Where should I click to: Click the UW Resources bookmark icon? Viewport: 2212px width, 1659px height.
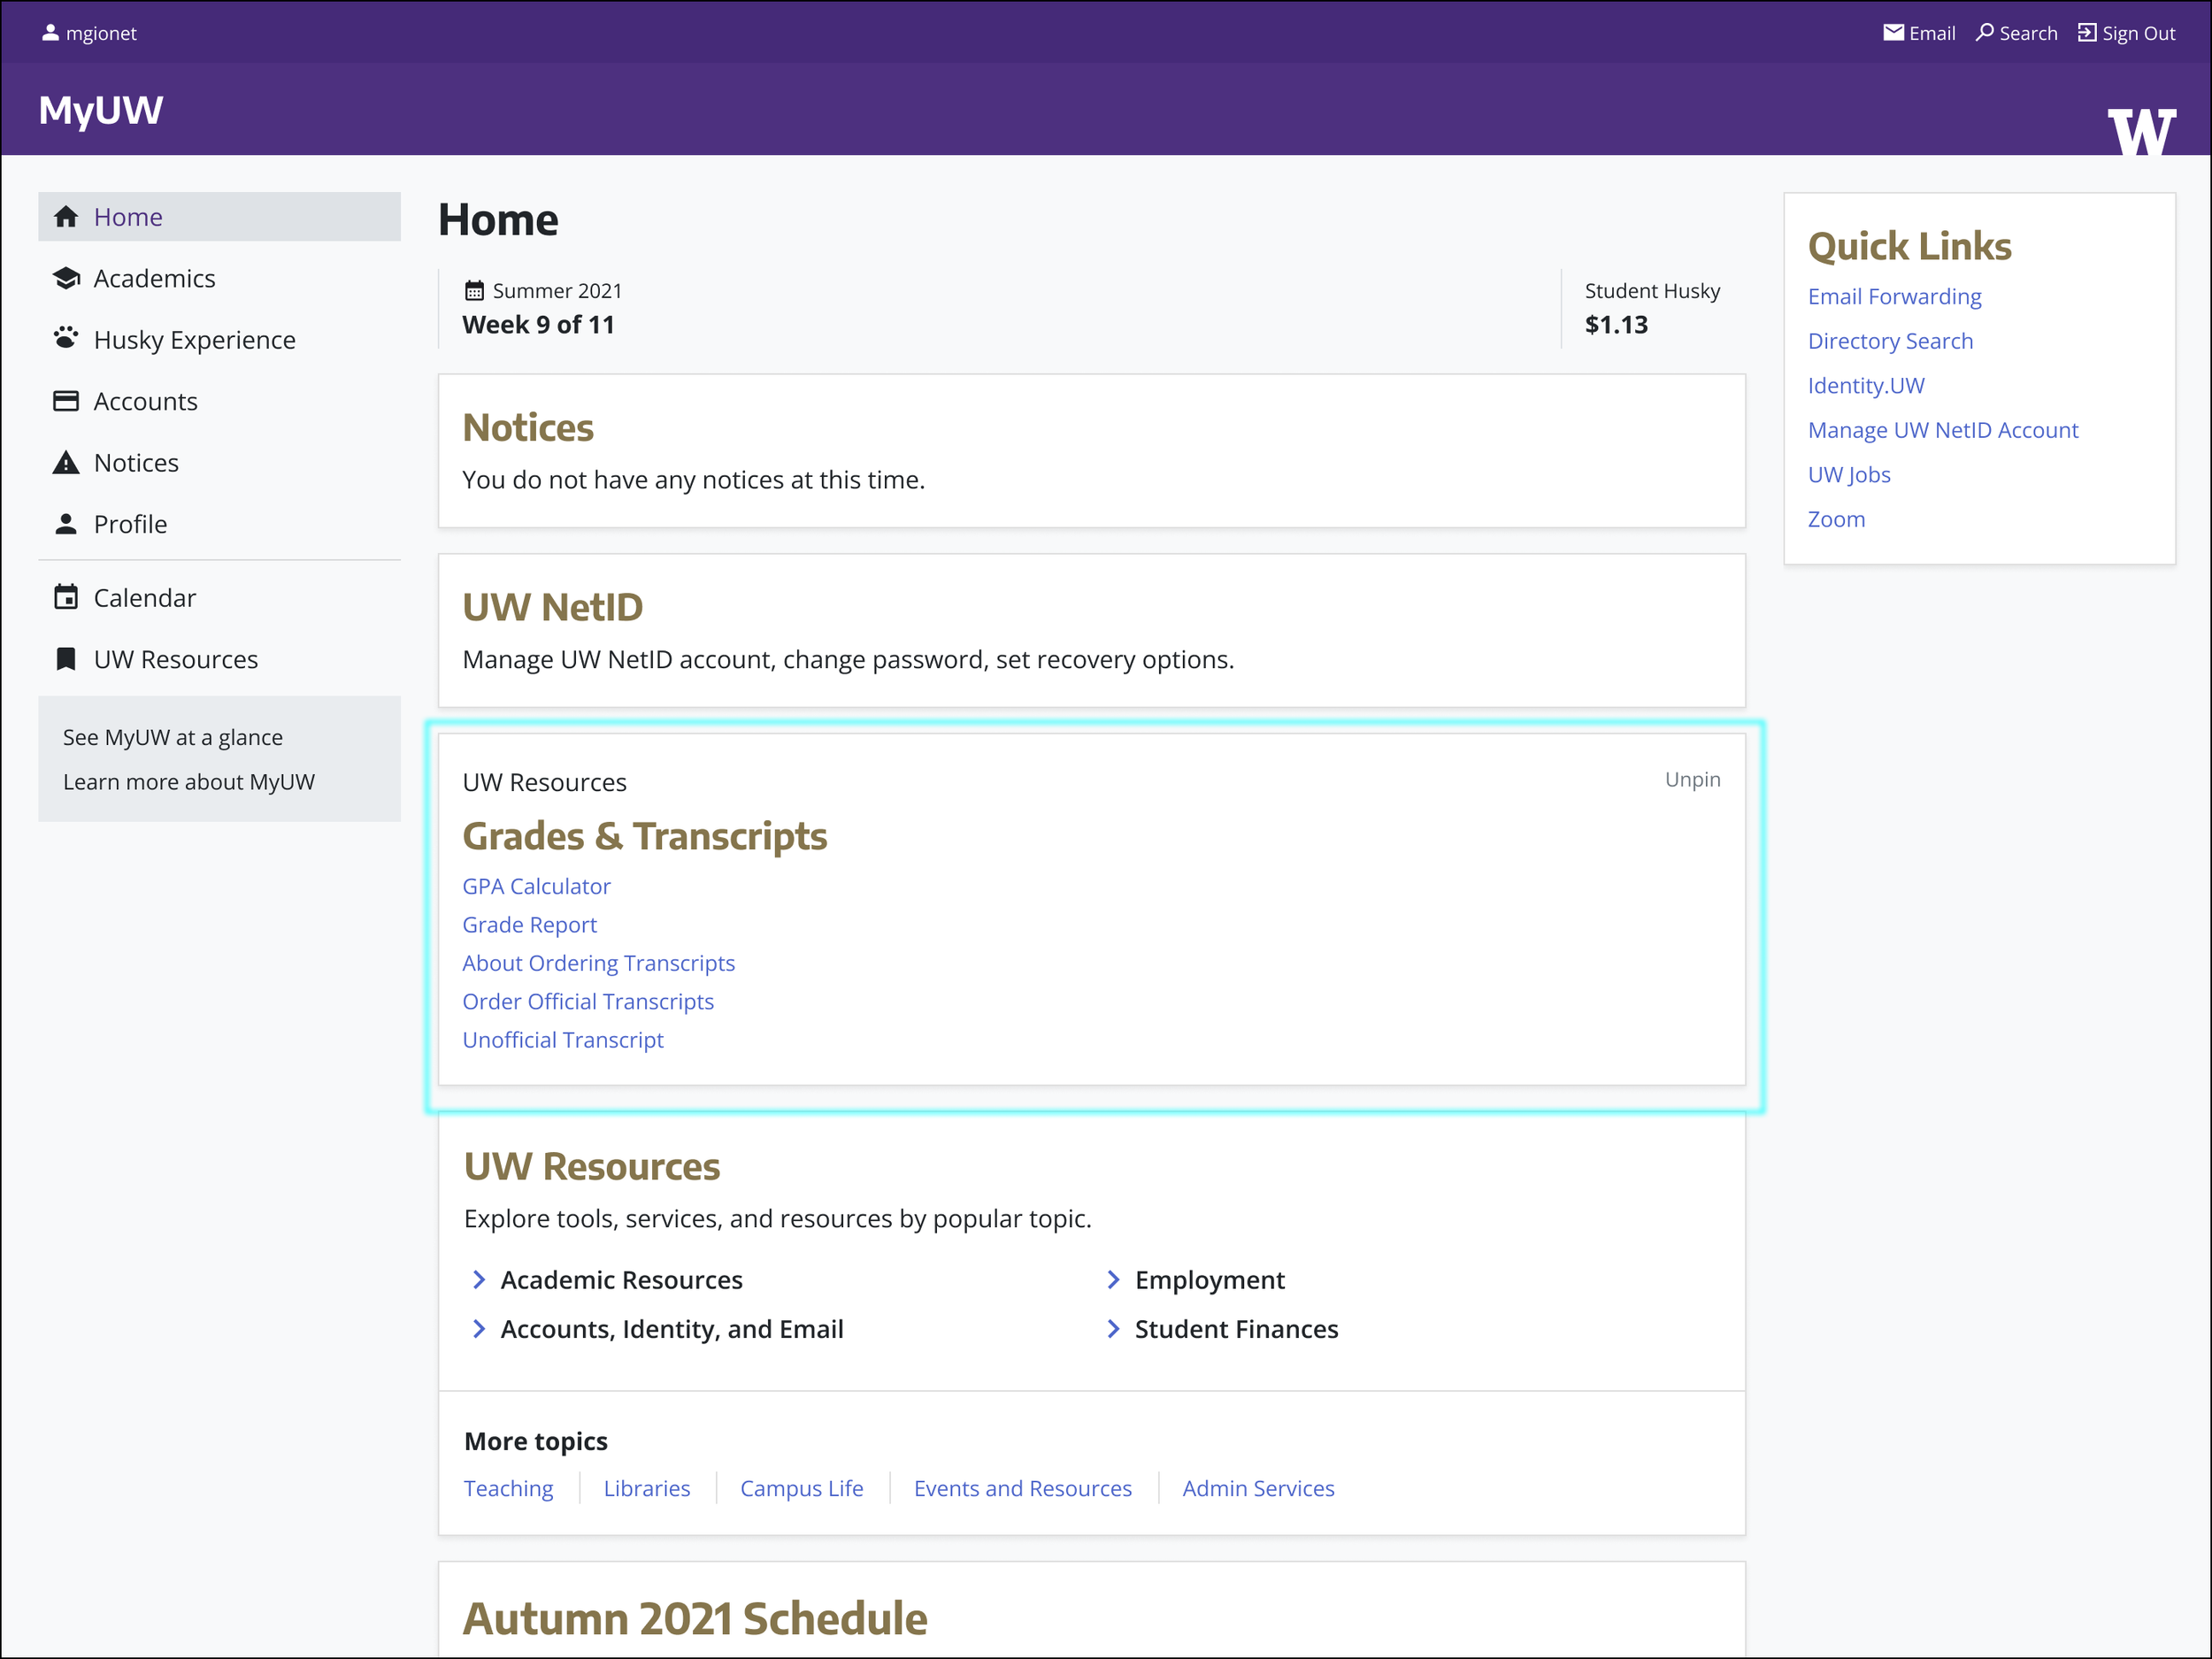66,658
